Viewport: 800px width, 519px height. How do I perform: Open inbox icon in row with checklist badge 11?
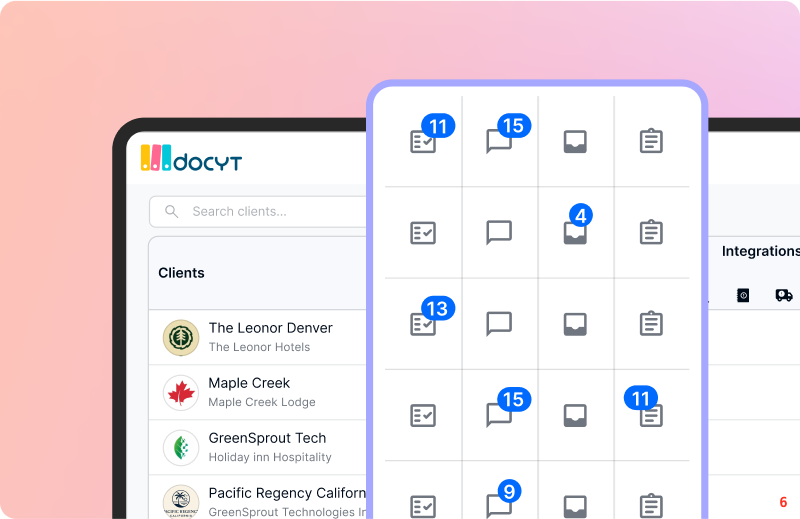[575, 141]
